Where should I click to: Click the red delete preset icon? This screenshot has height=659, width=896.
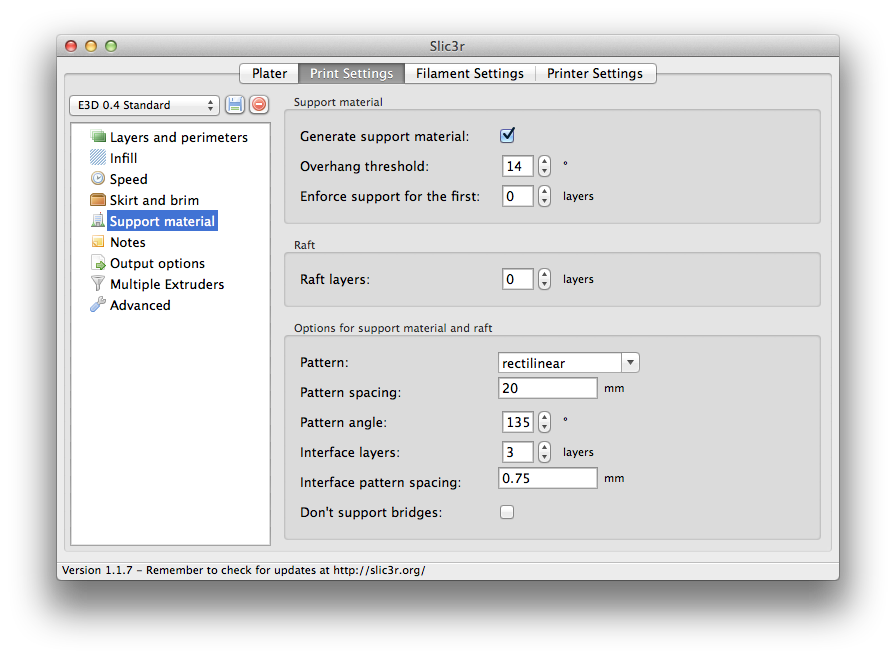pyautogui.click(x=259, y=105)
